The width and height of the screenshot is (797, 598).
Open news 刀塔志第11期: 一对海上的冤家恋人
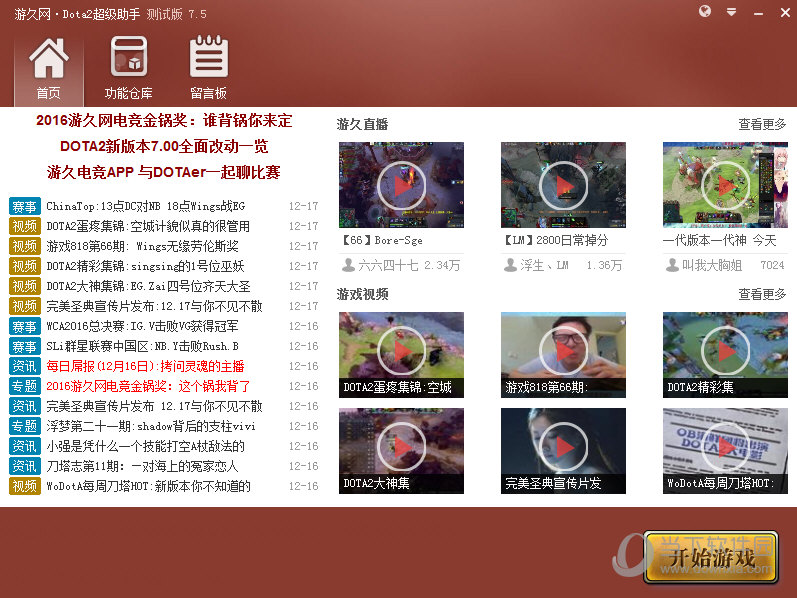142,466
